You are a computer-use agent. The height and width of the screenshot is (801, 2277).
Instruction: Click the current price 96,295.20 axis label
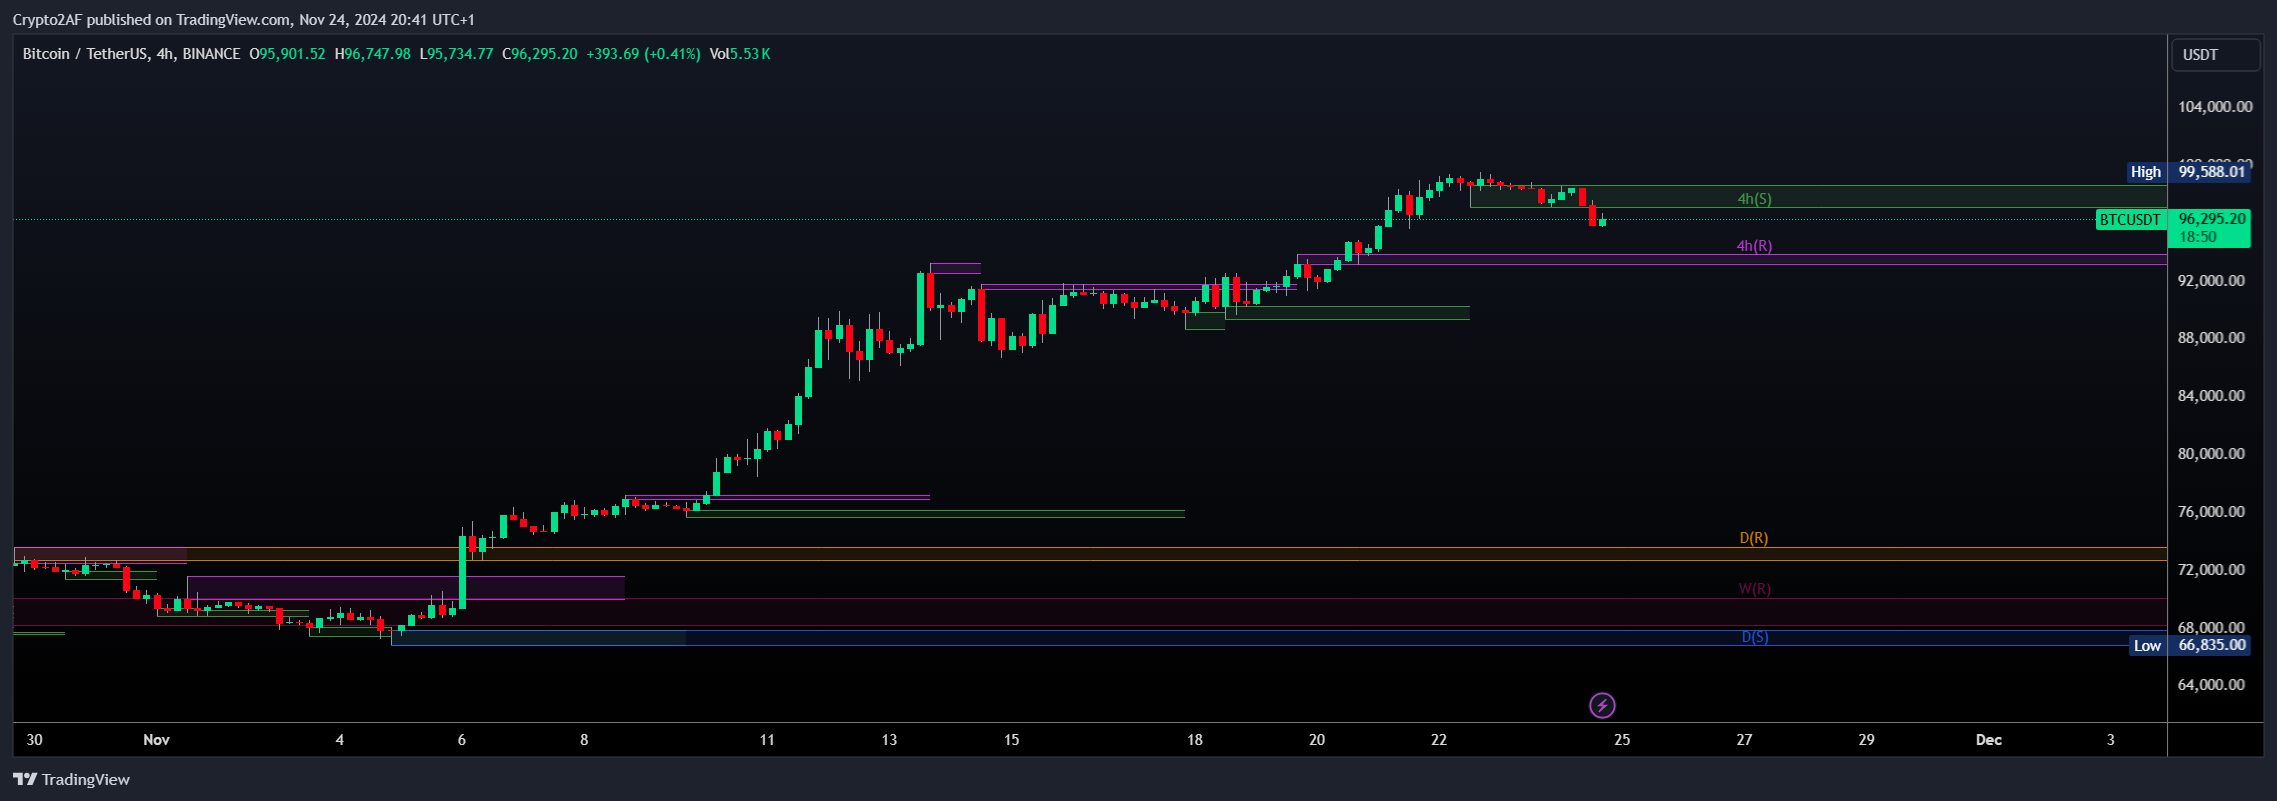(2211, 219)
